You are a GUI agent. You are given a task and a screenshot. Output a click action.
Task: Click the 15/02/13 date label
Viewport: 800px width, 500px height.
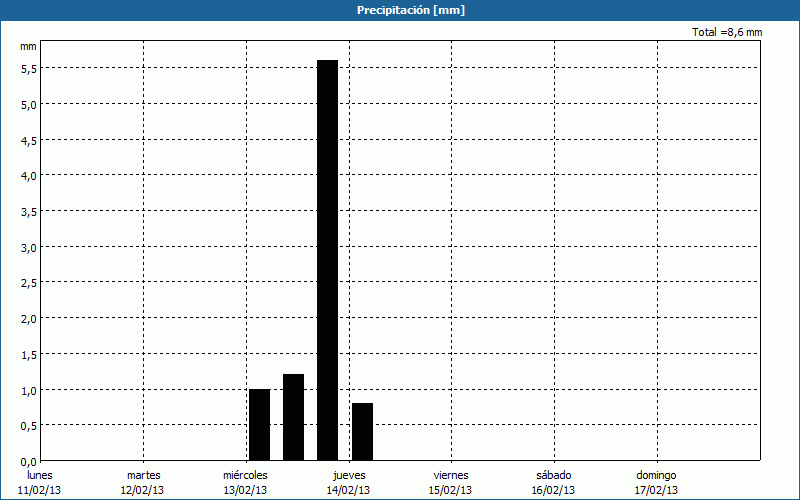pos(451,490)
